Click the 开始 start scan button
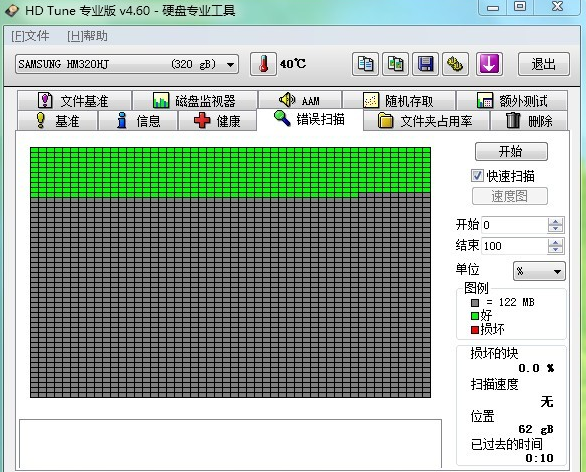586x472 pixels. 511,151
